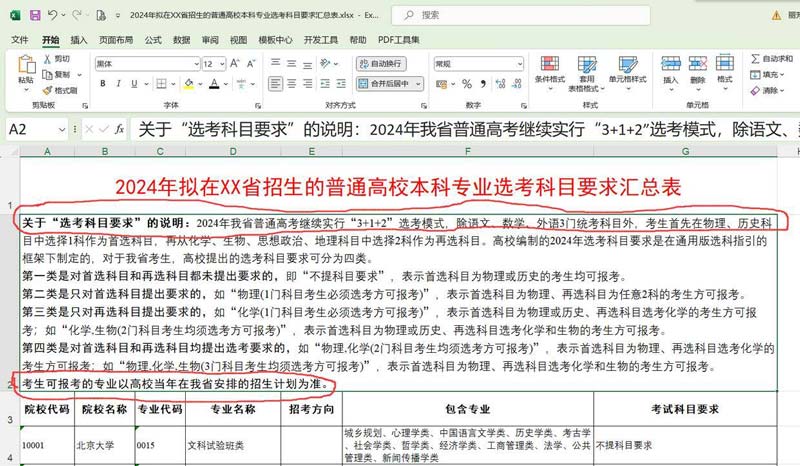Apply cell borders icon
Screen dimensions: 800x466
161,83
